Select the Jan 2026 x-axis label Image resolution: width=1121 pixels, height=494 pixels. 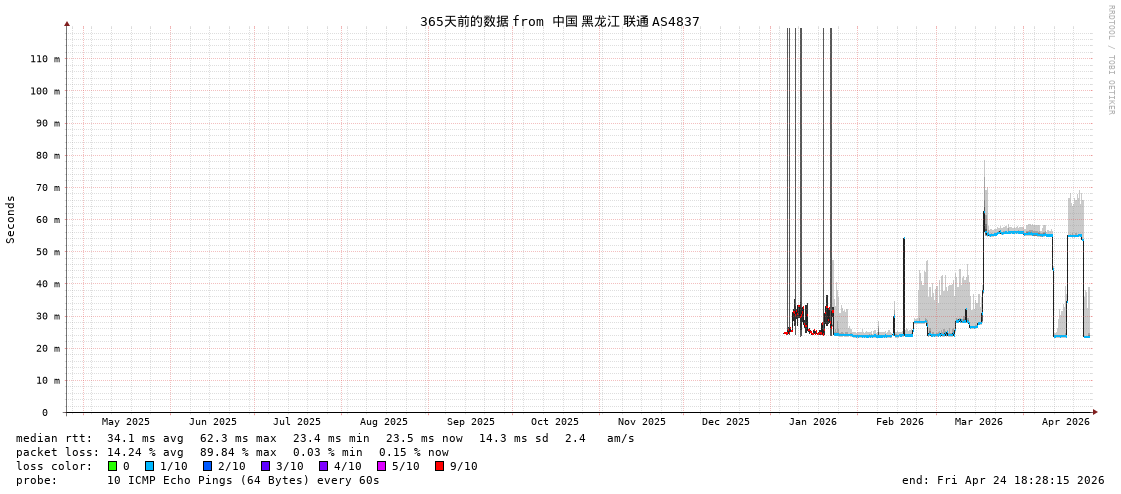(x=812, y=422)
